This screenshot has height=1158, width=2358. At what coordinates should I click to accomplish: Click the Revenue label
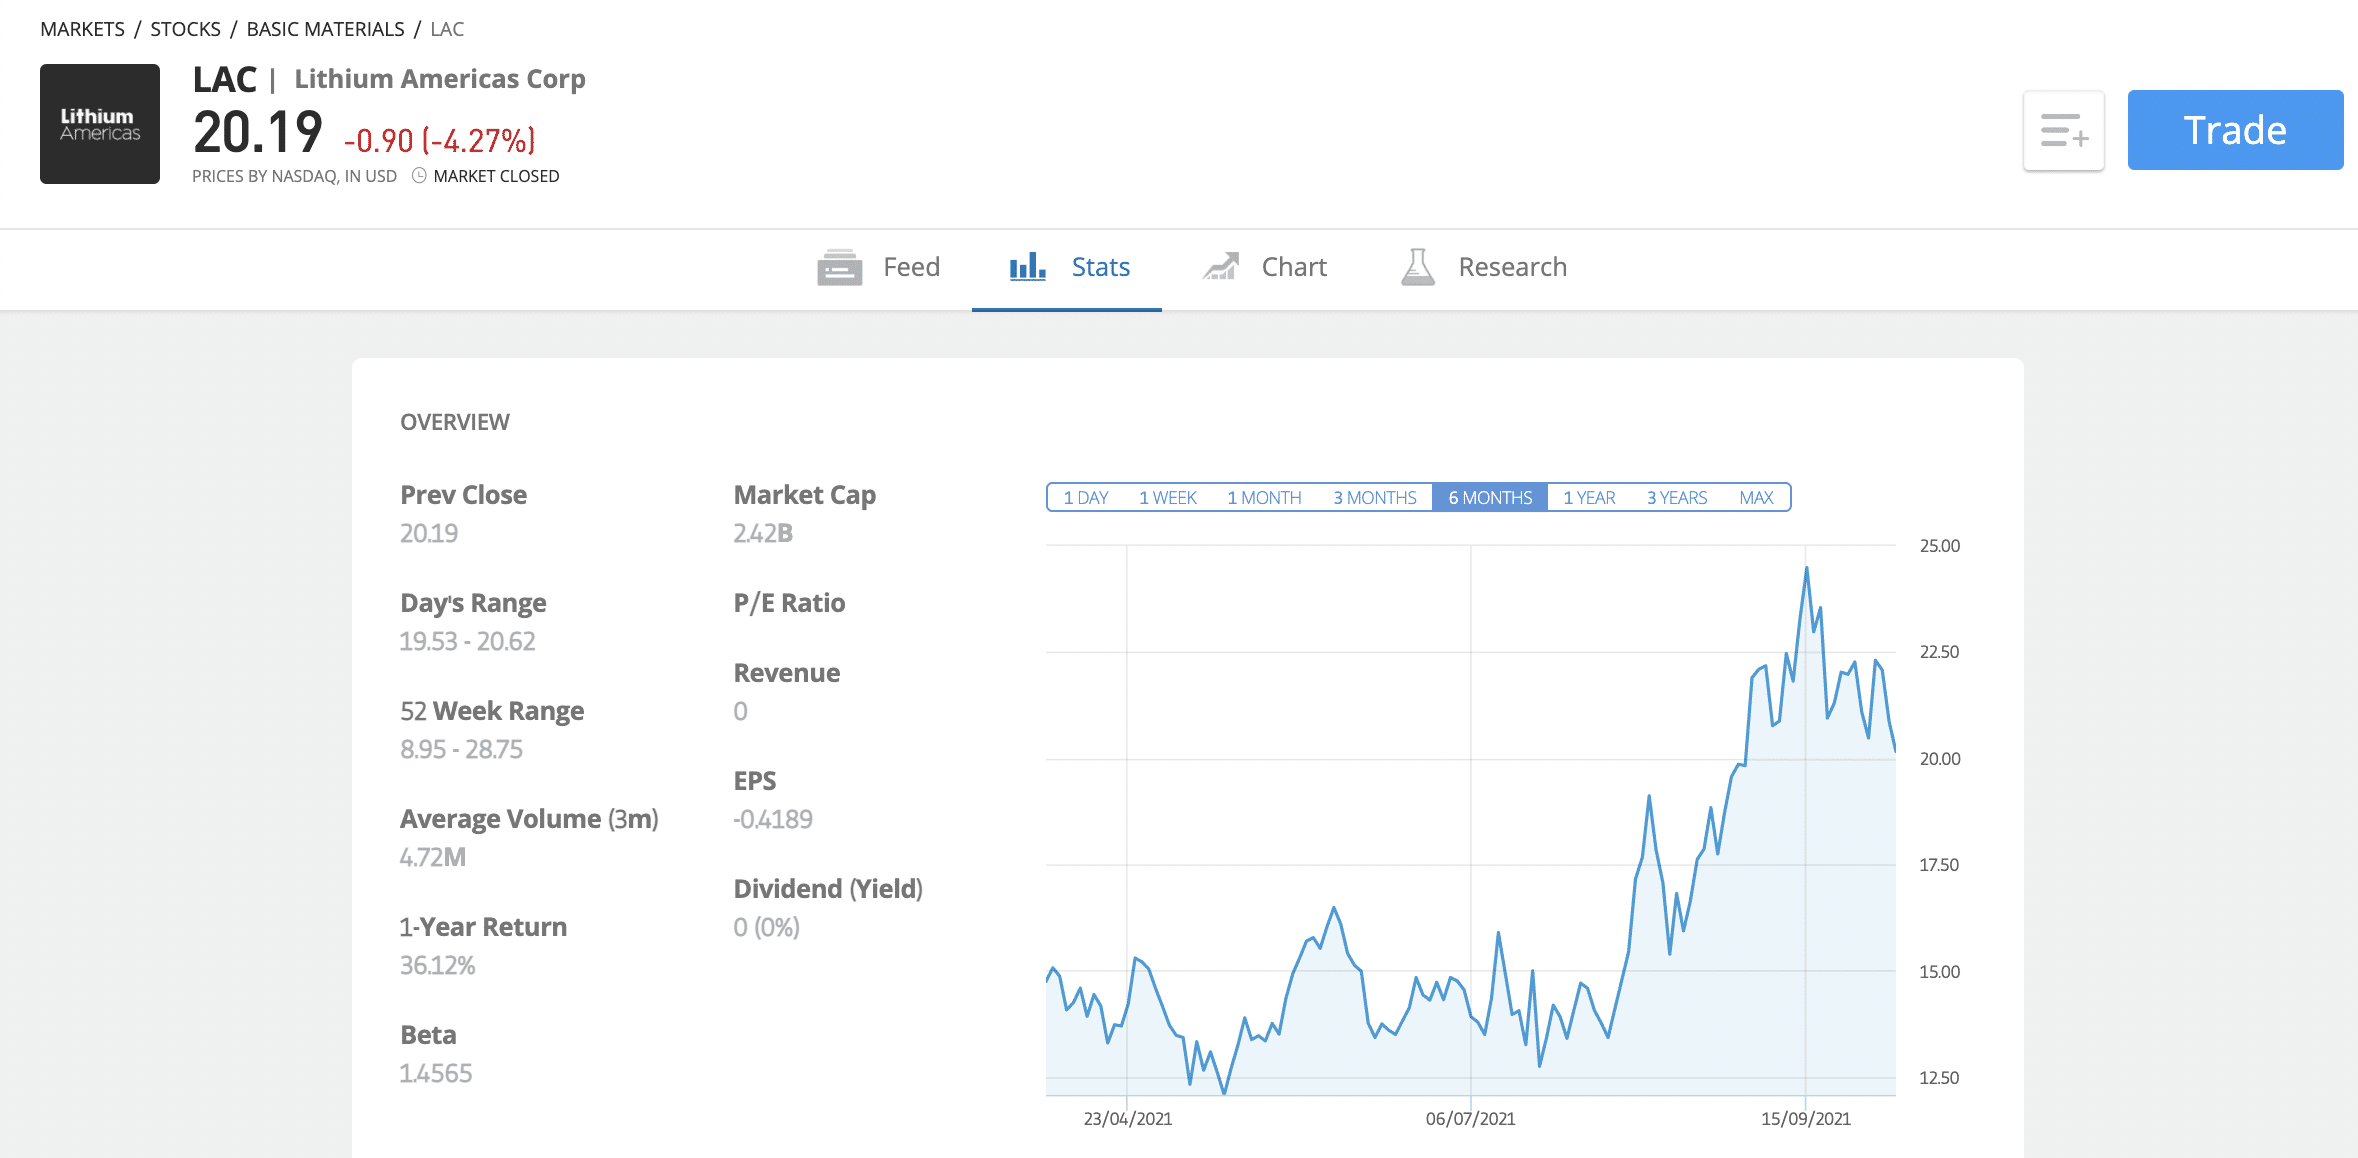pos(787,673)
